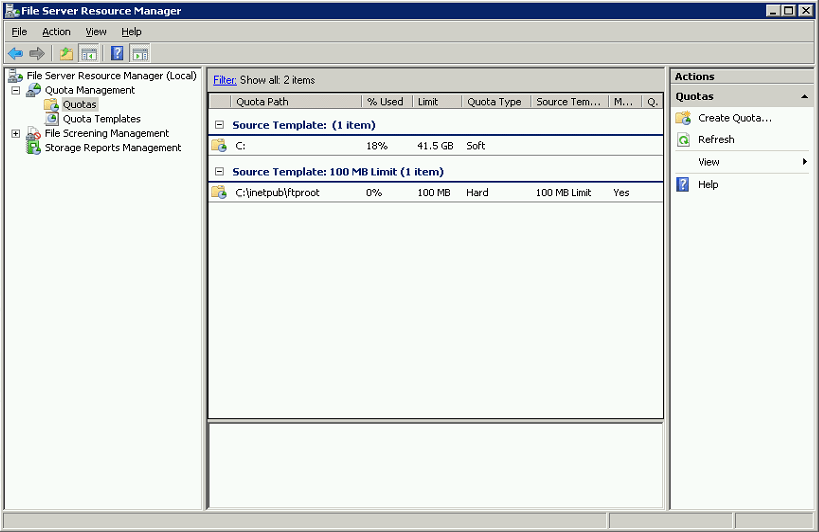This screenshot has width=819, height=532.
Task: Click the Hard quota type cell
Action: tap(477, 193)
